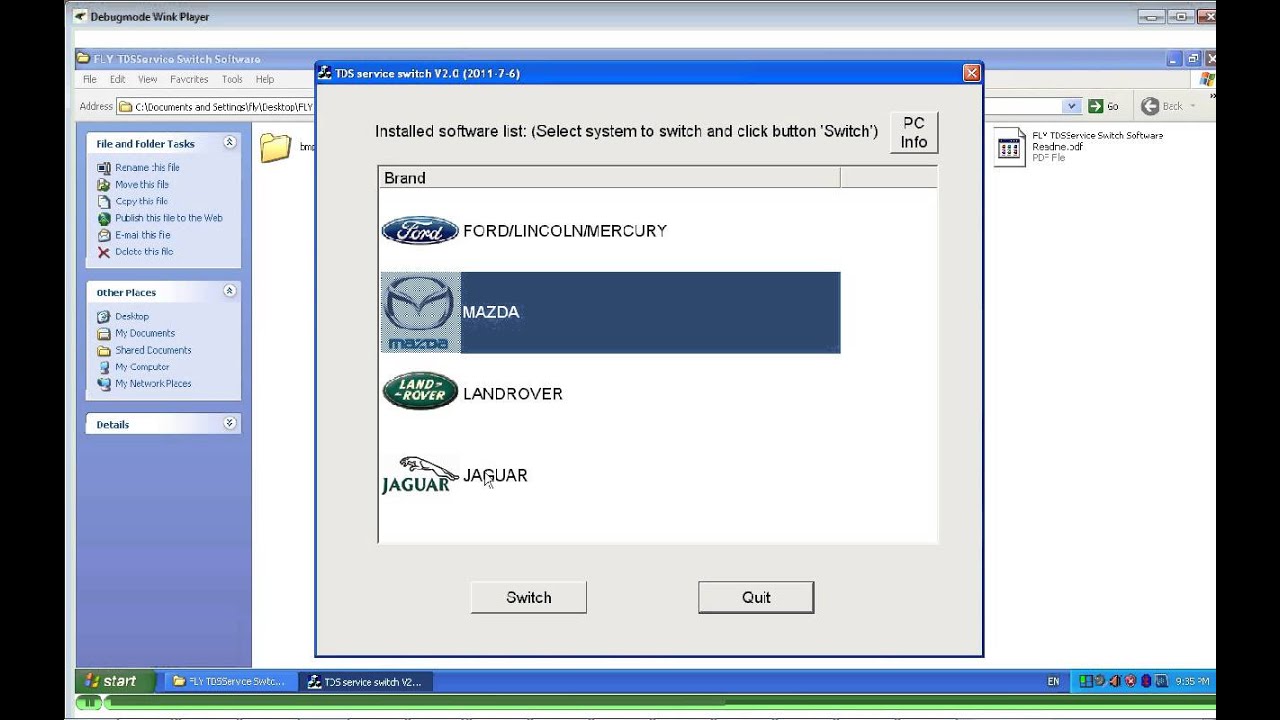This screenshot has height=720, width=1280.
Task: Collapse the Other Places panel
Action: click(229, 291)
